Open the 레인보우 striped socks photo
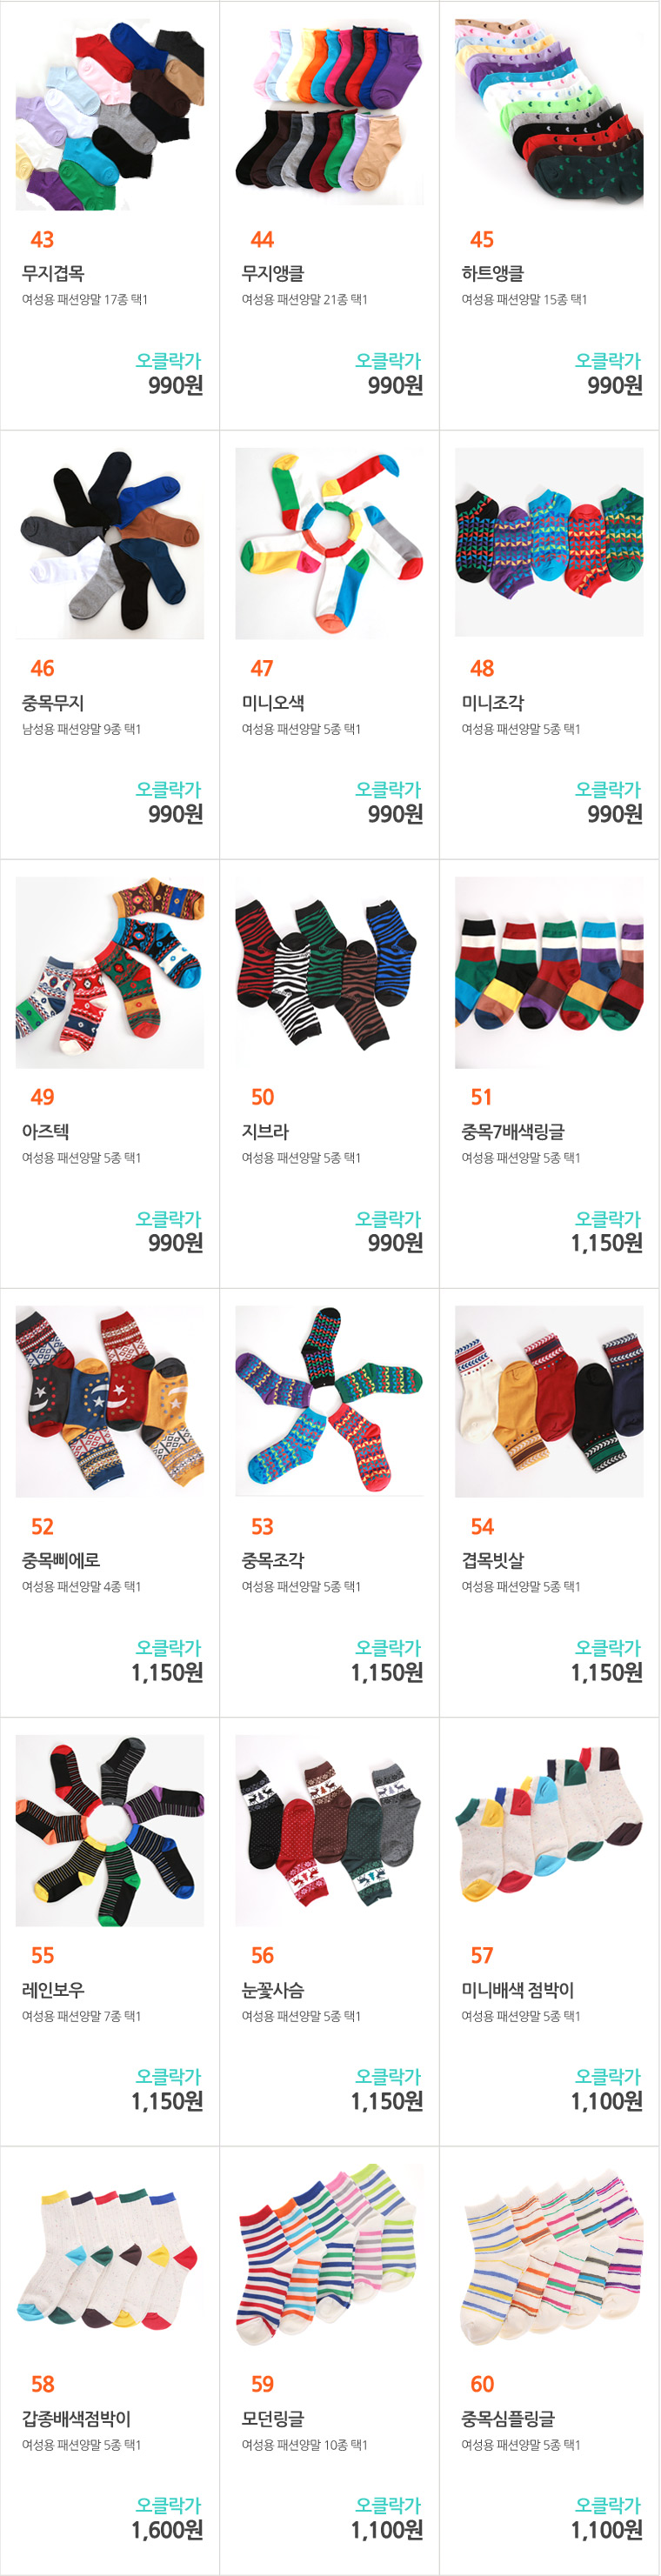The height and width of the screenshot is (2576, 661). click(110, 1830)
